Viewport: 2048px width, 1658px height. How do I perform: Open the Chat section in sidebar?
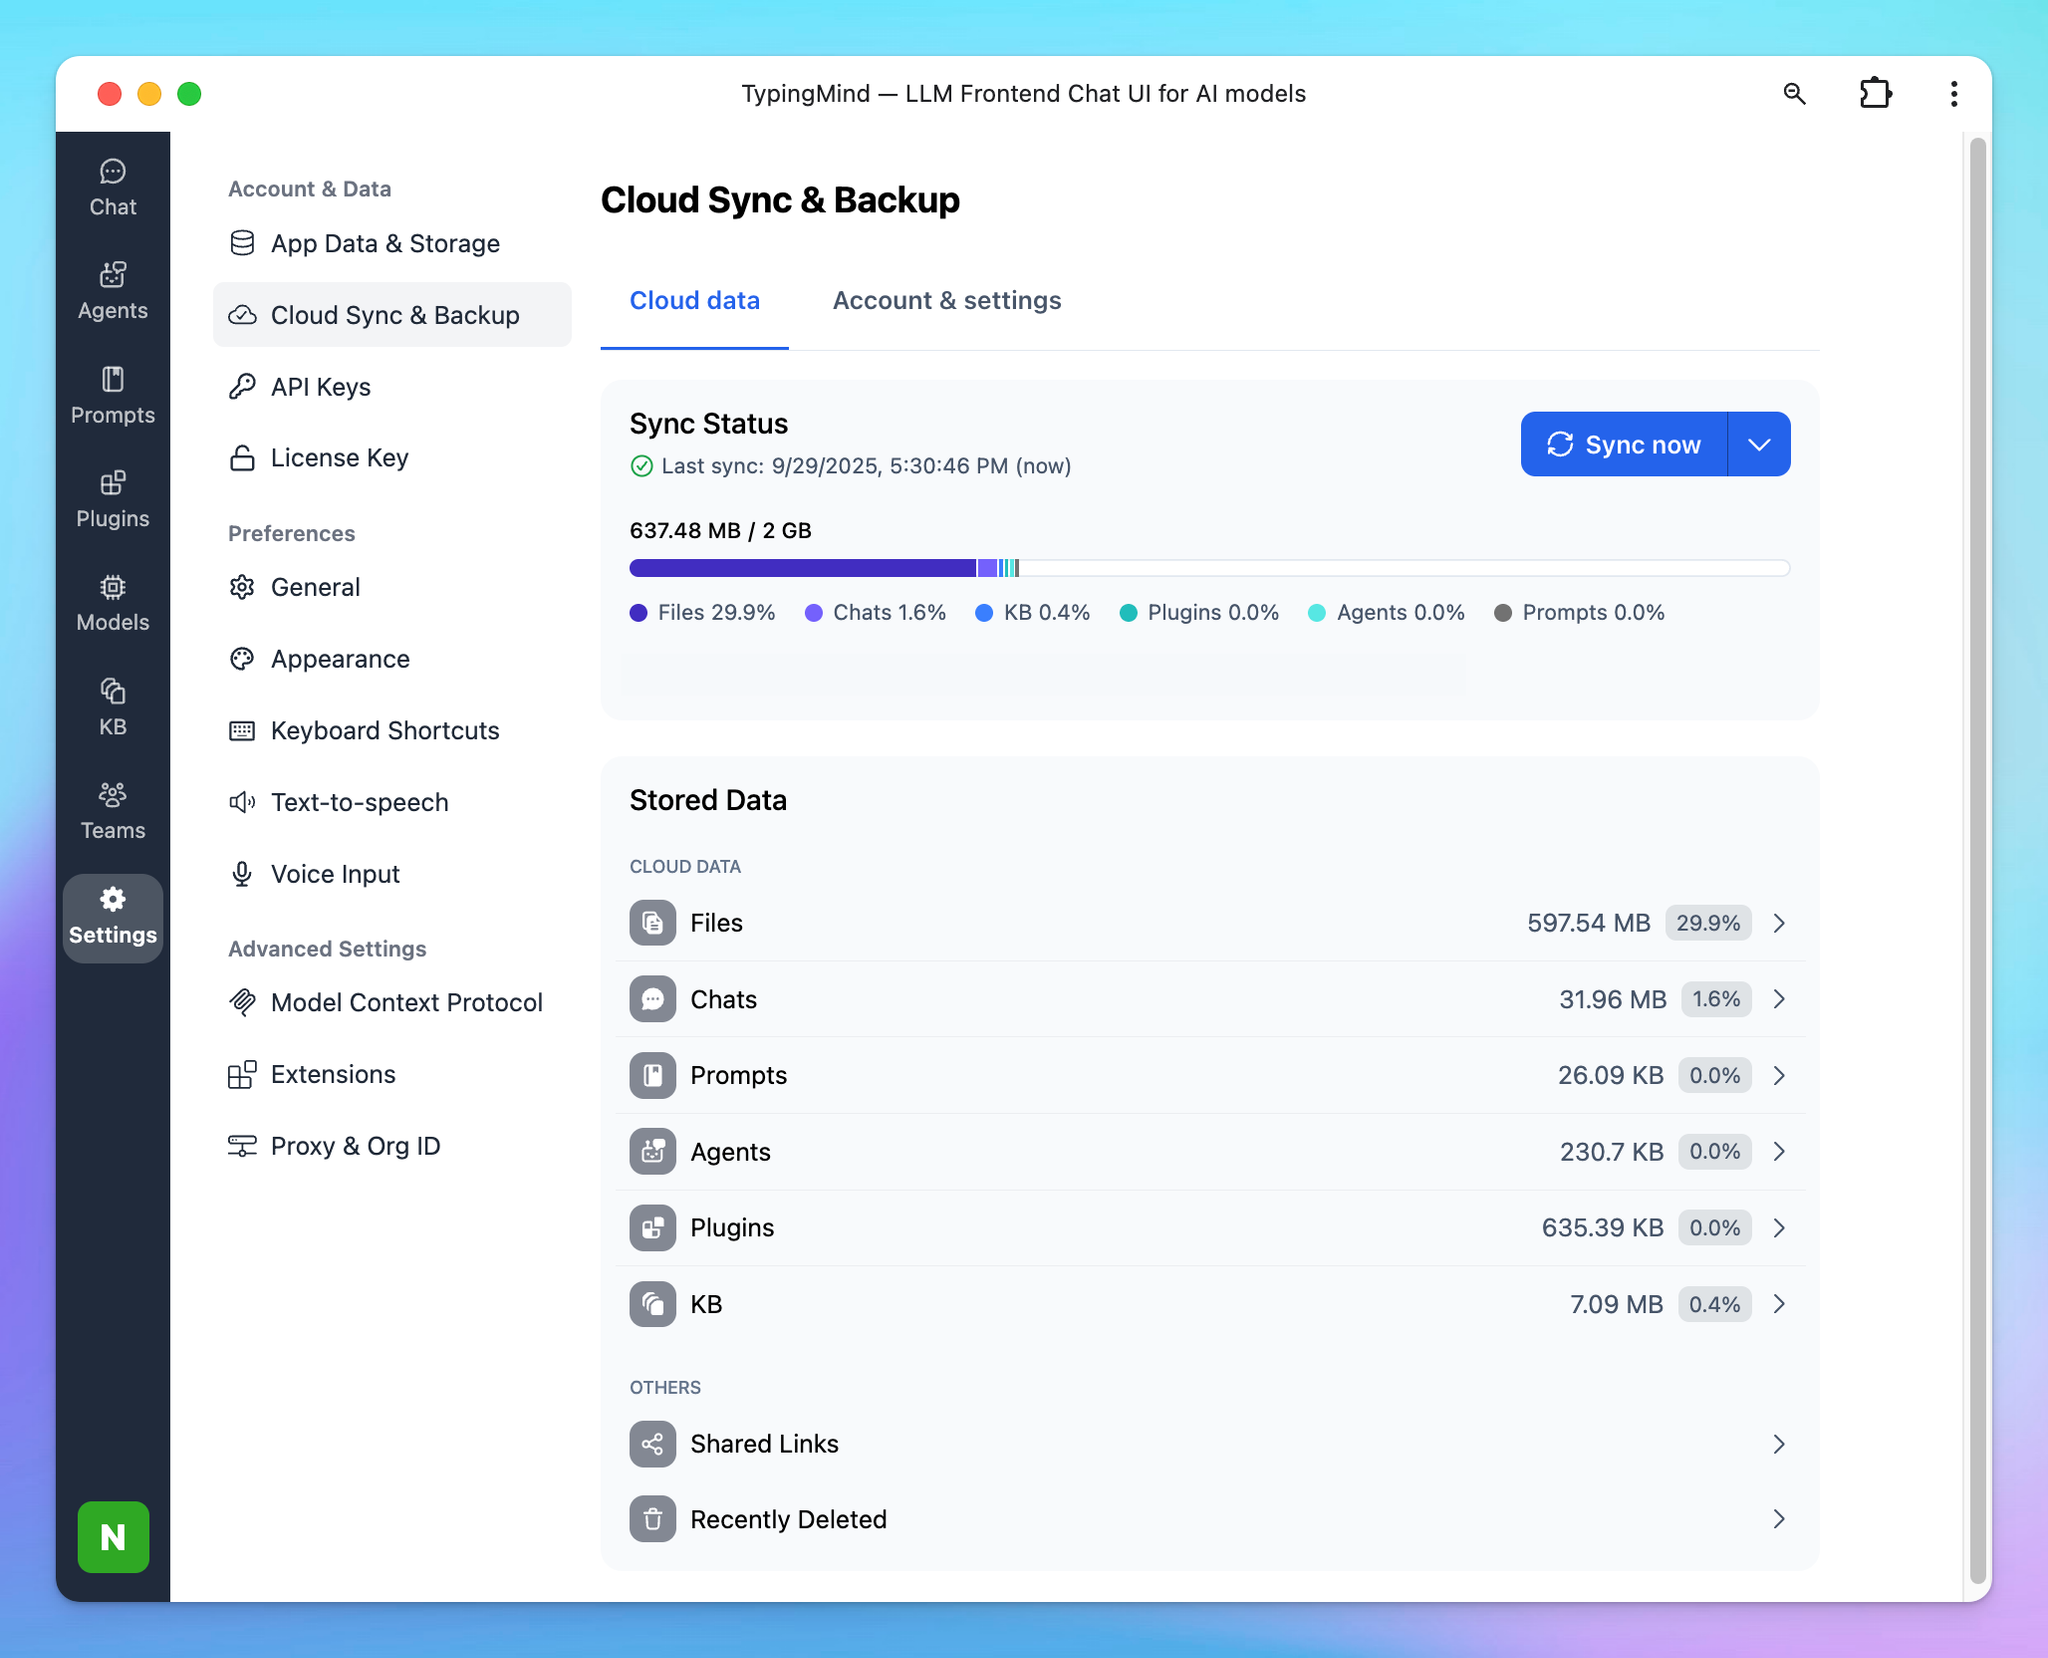tap(112, 186)
